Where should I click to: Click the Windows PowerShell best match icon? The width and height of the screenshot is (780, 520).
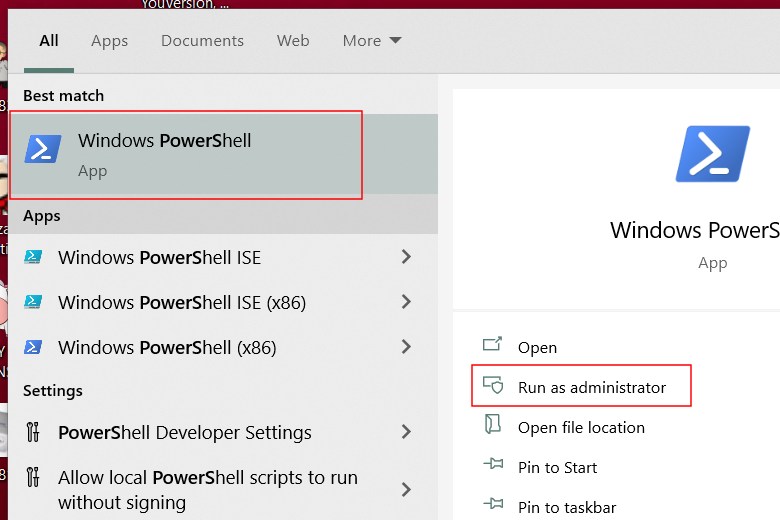43,148
